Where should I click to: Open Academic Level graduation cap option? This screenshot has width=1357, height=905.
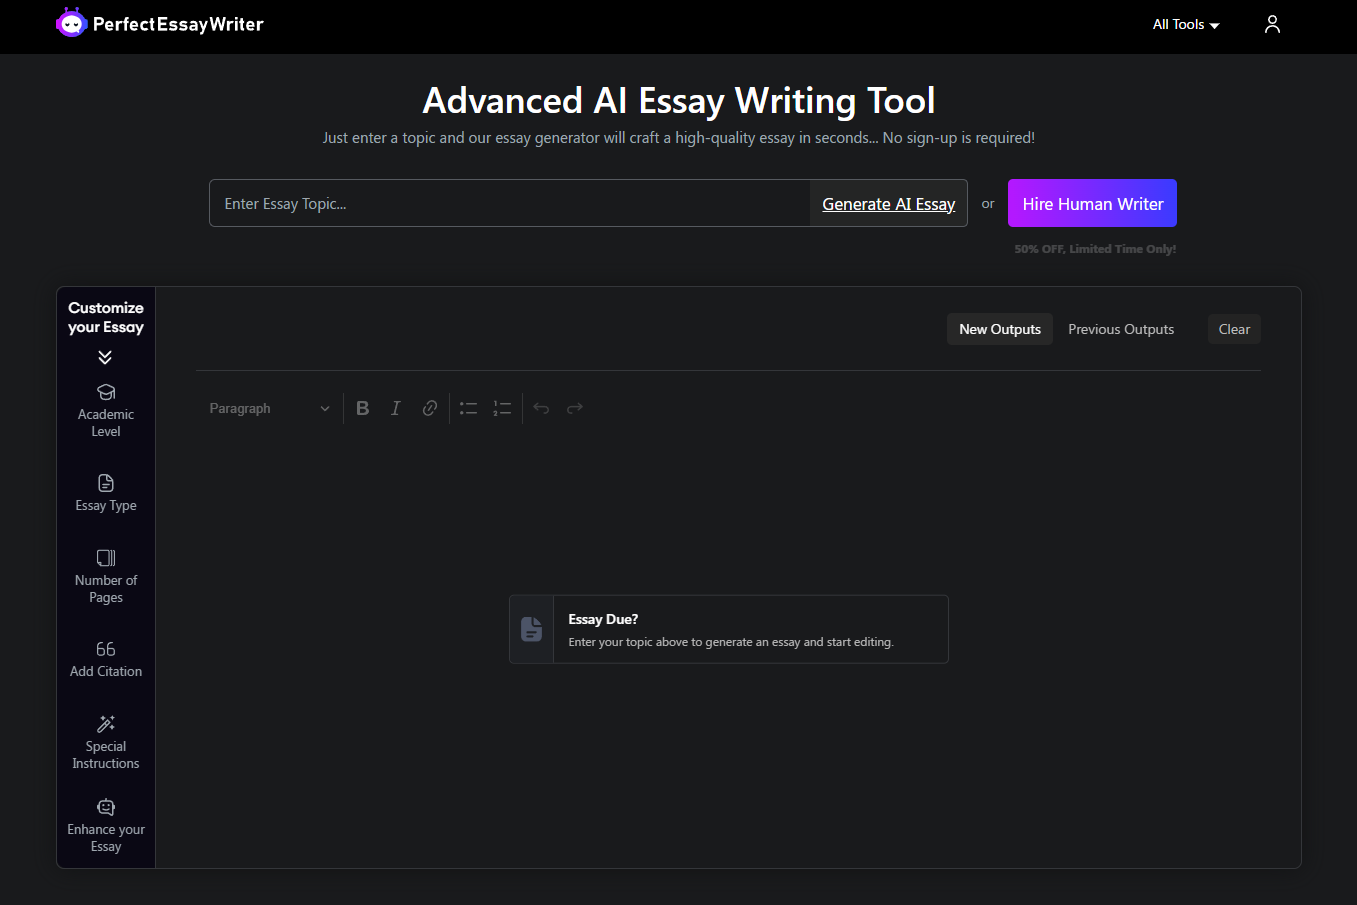pos(106,411)
